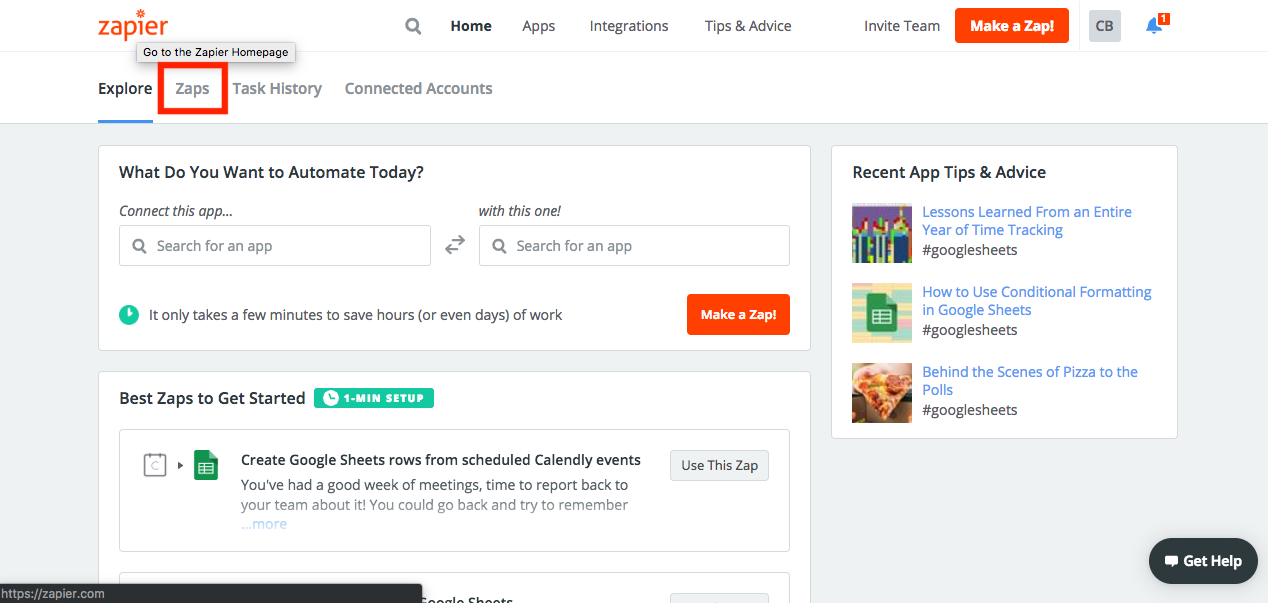This screenshot has width=1268, height=603.
Task: Open 'Behind the Scenes of Pizza' article
Action: coord(1030,381)
